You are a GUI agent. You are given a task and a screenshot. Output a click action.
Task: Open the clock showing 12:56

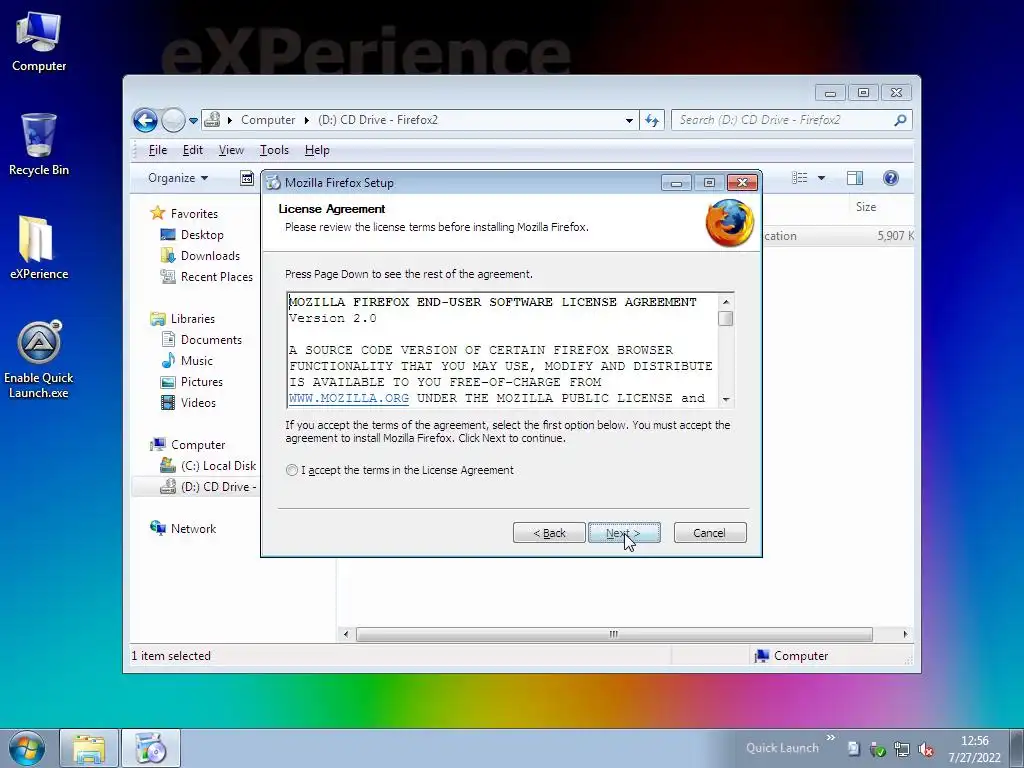[974, 741]
